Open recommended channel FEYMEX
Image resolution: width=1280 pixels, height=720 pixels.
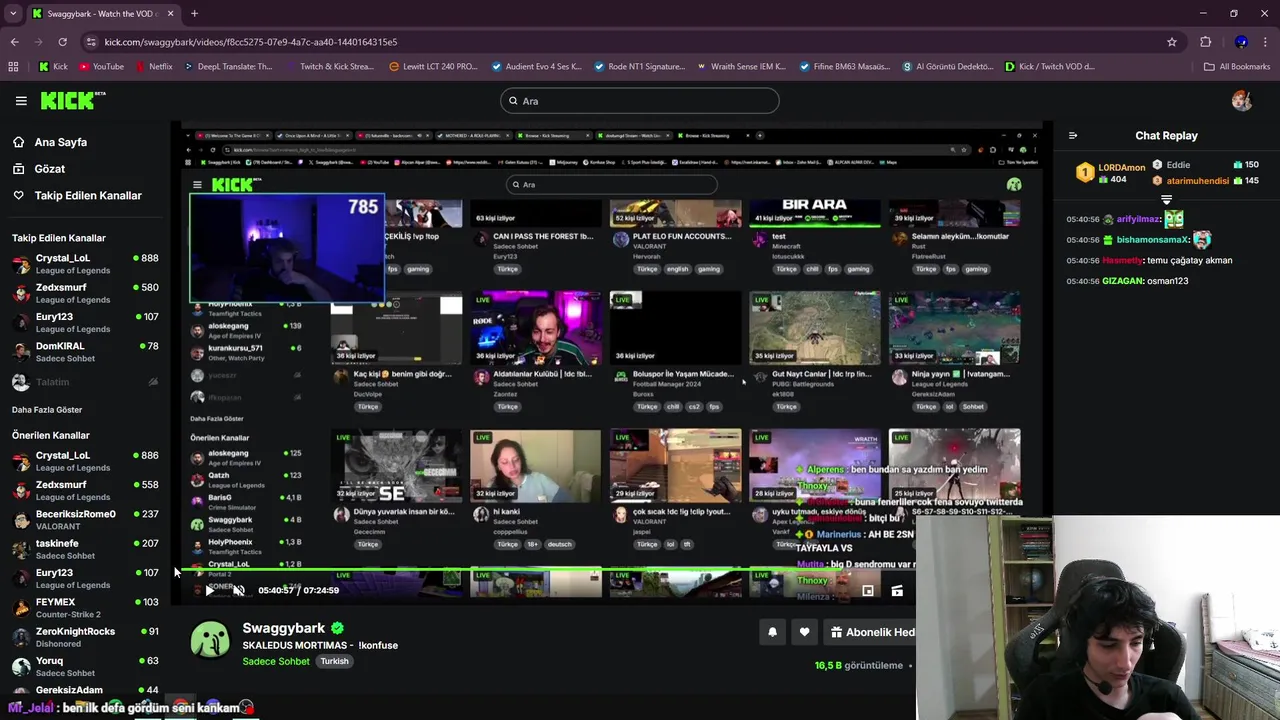point(85,608)
